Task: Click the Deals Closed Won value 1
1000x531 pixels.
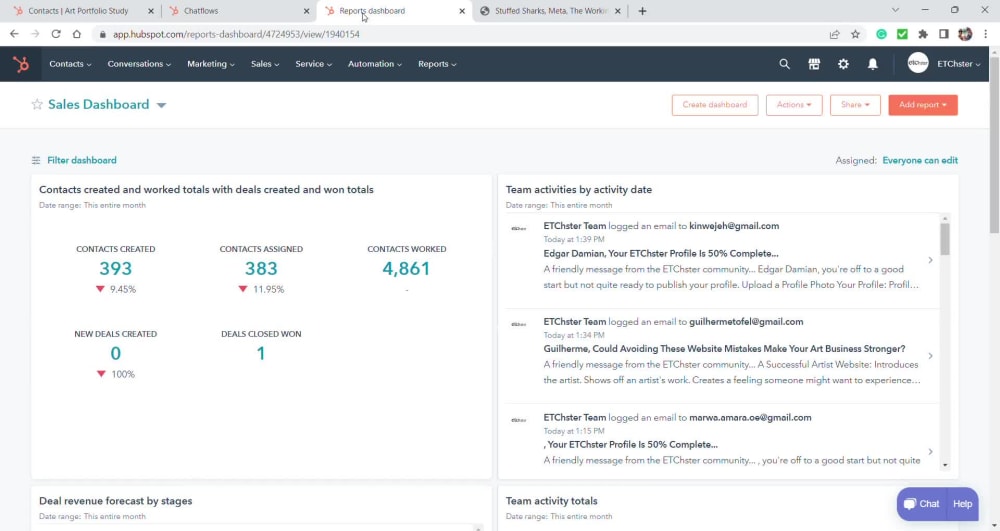Action: (261, 353)
